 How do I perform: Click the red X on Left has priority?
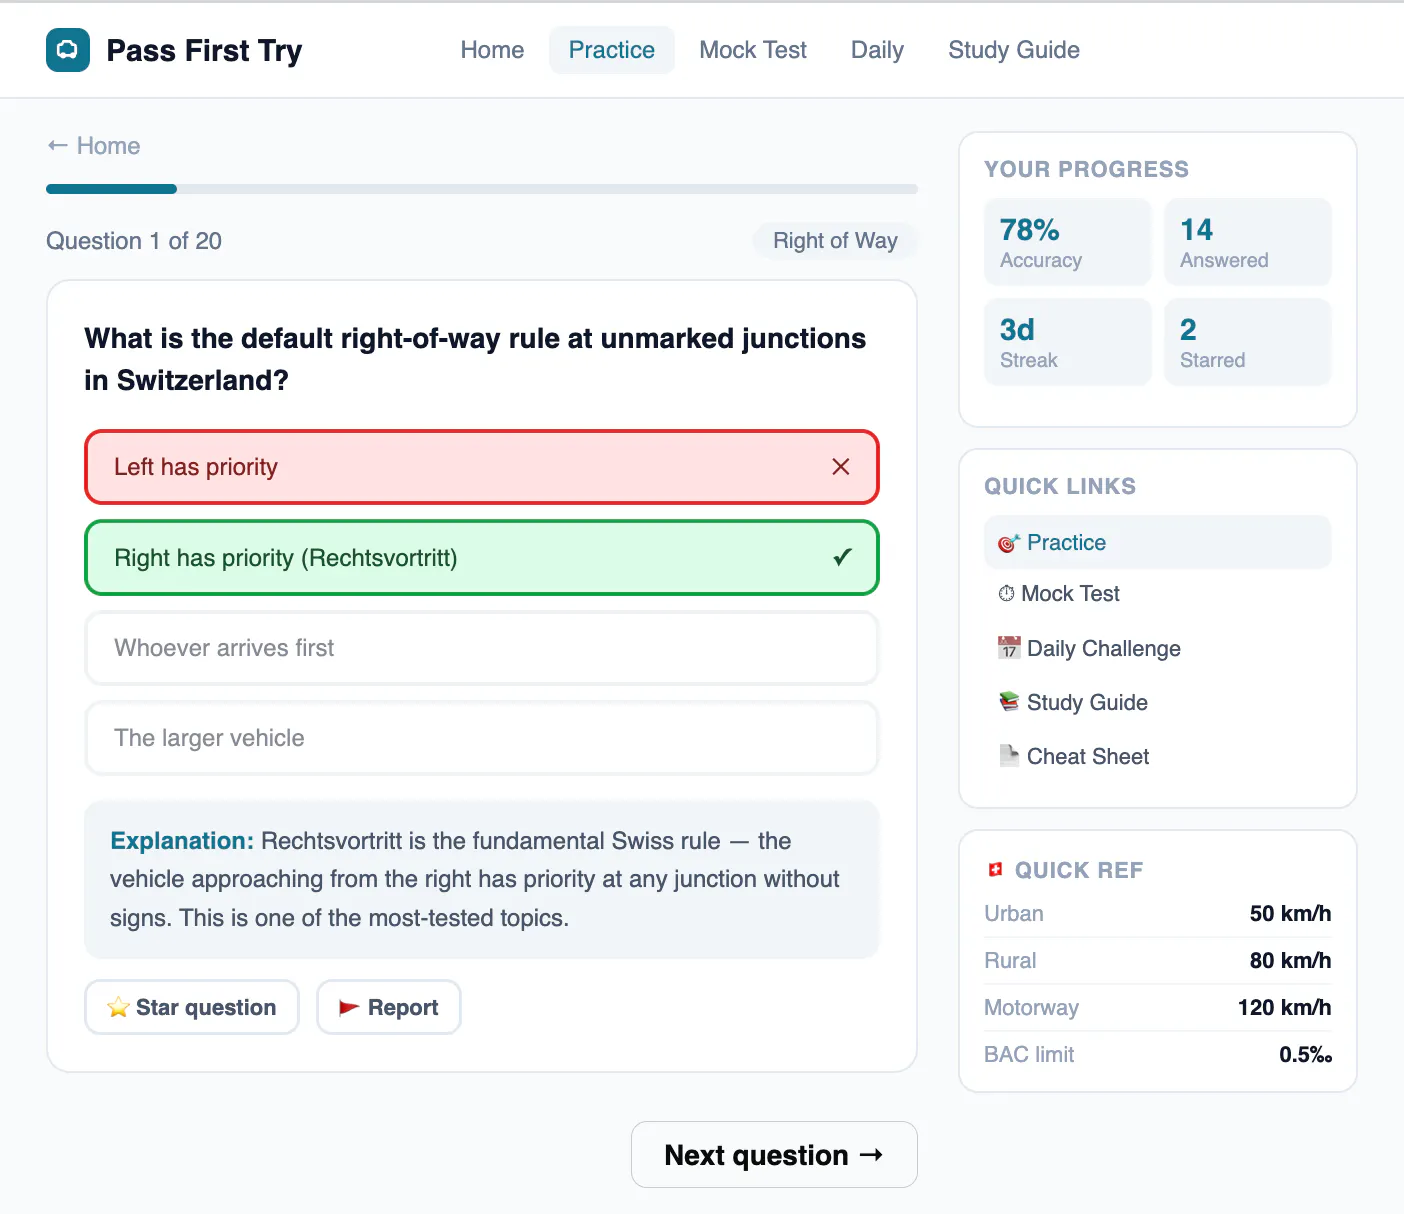point(841,467)
